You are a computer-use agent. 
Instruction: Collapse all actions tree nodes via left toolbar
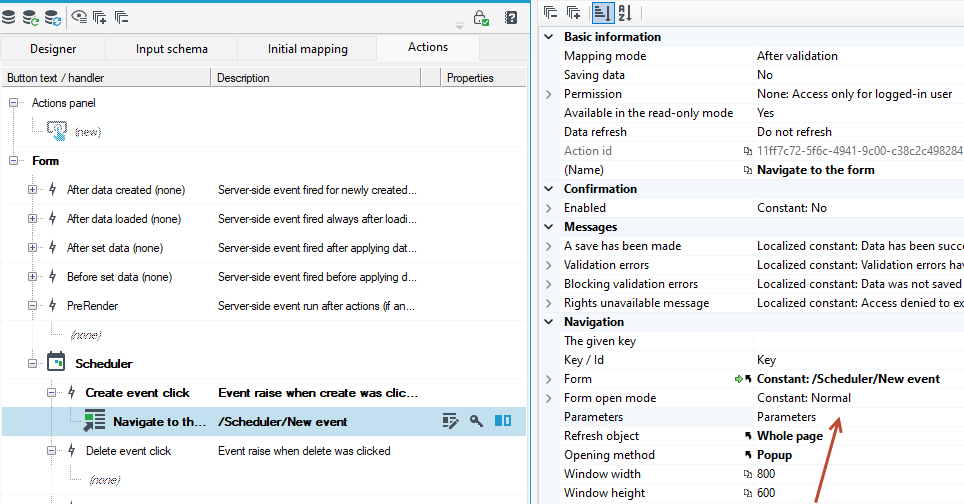[x=121, y=17]
